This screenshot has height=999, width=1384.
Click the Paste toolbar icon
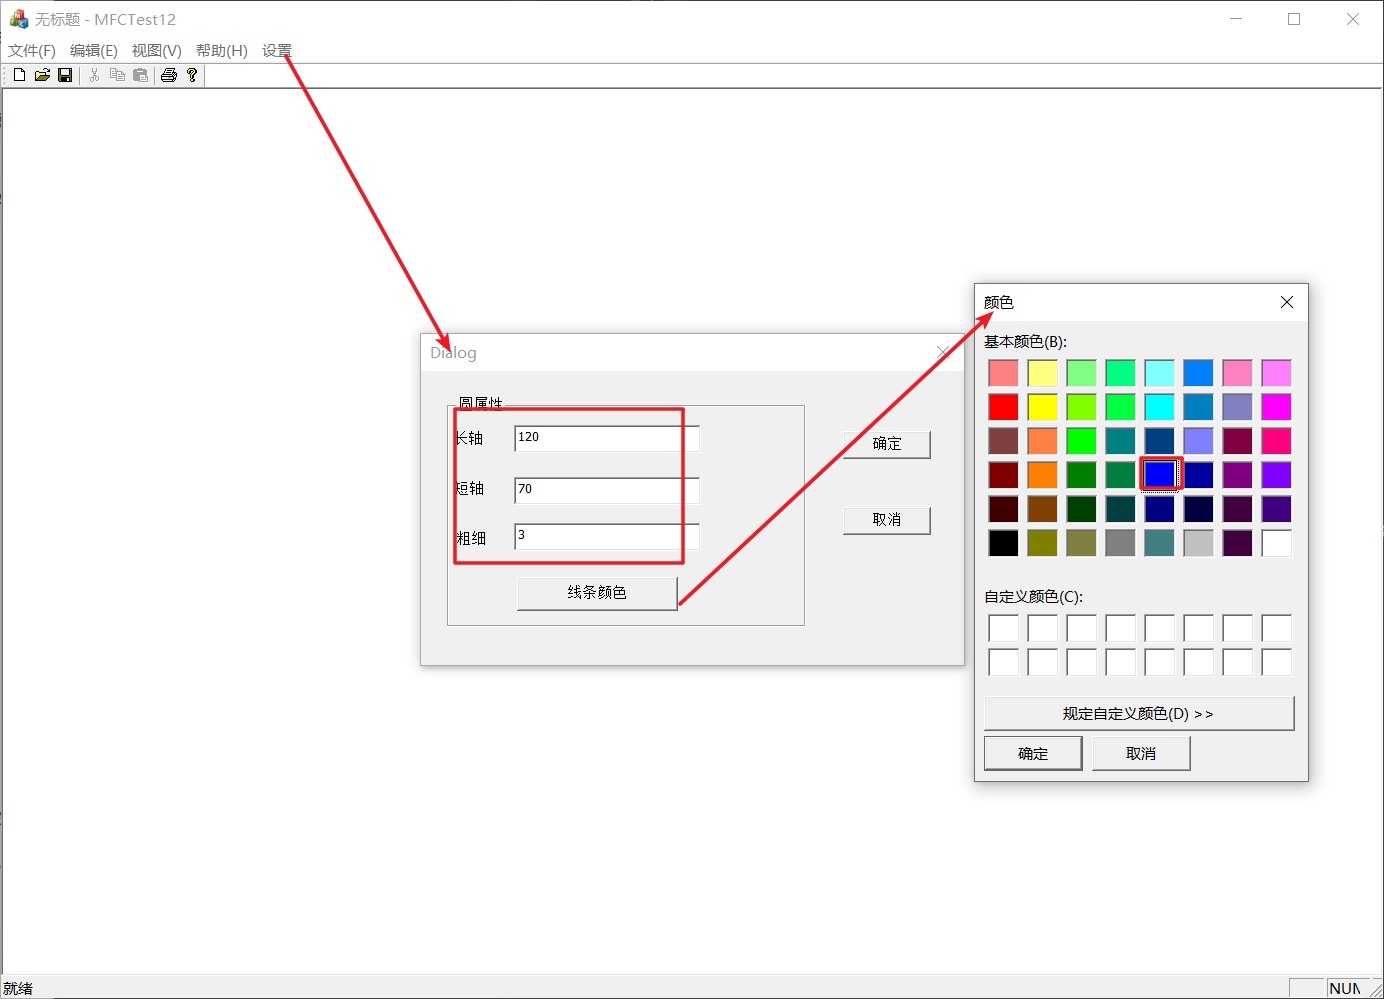pyautogui.click(x=140, y=75)
